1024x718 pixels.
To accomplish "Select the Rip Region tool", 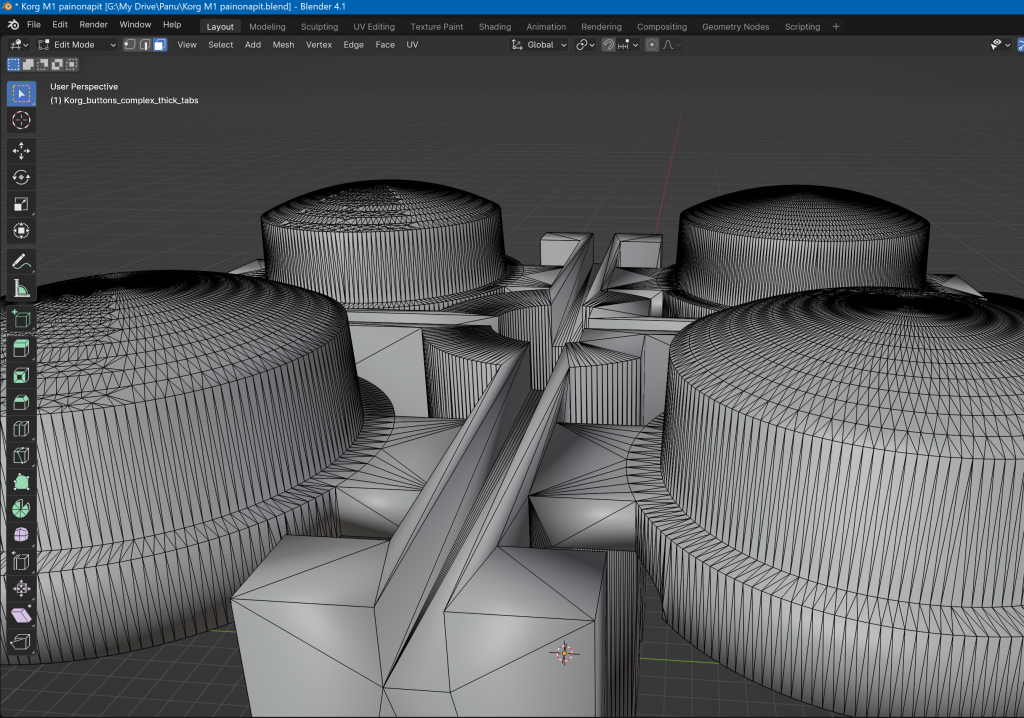I will pyautogui.click(x=21, y=642).
